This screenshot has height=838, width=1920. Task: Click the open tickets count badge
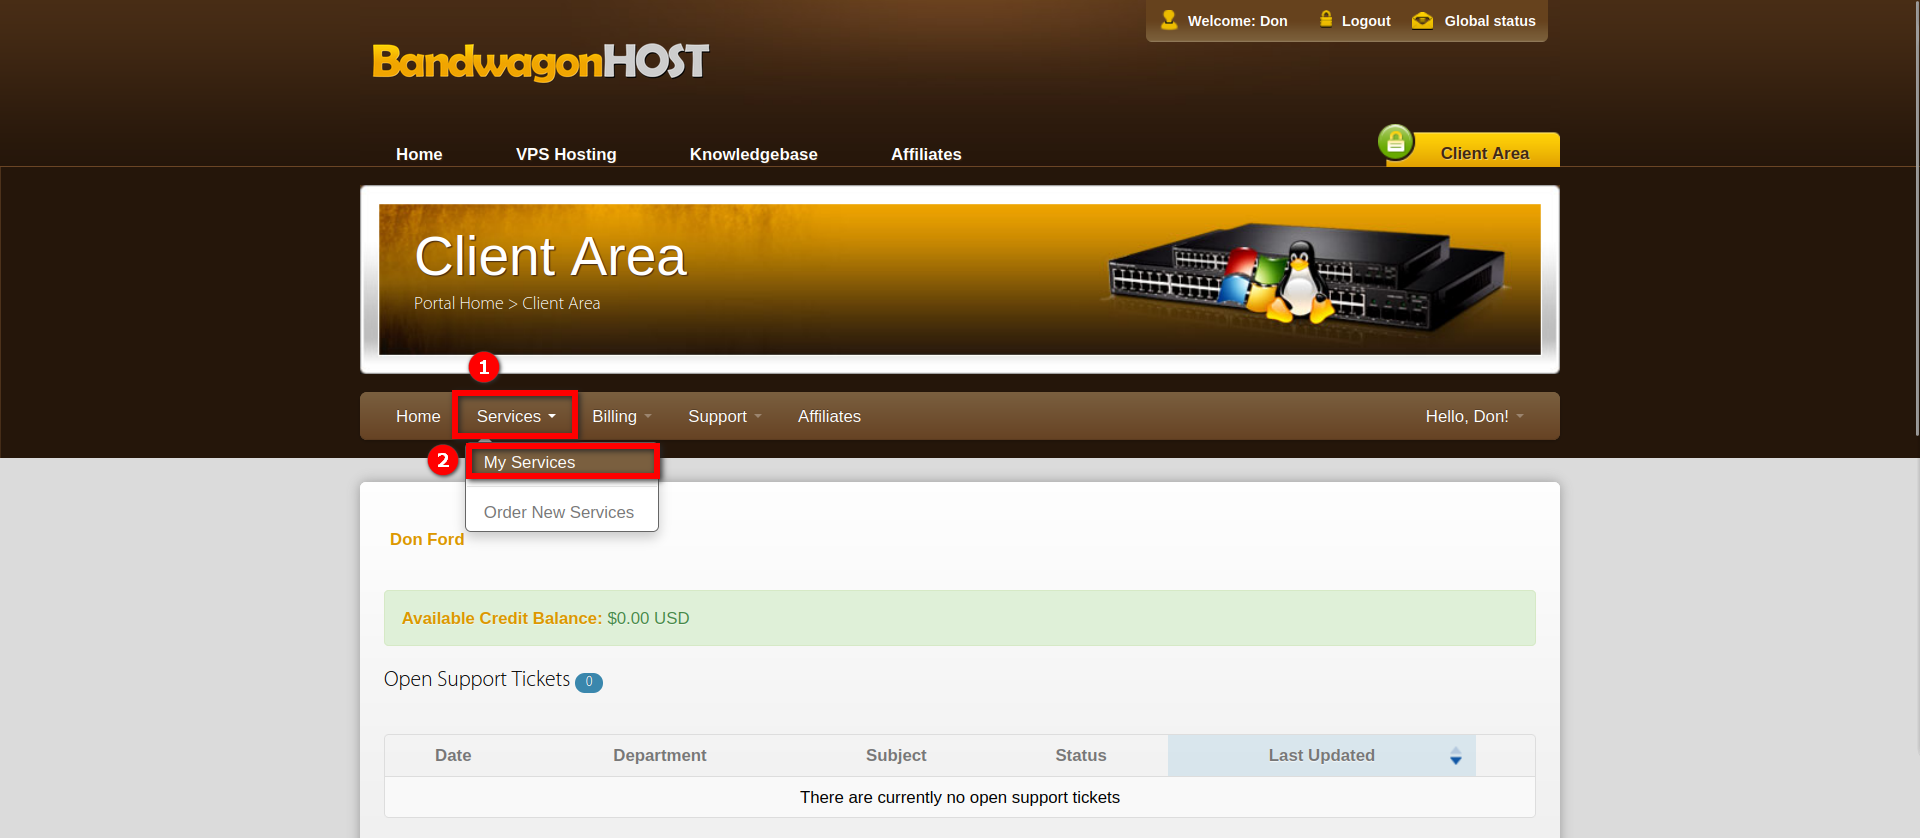pos(589,682)
